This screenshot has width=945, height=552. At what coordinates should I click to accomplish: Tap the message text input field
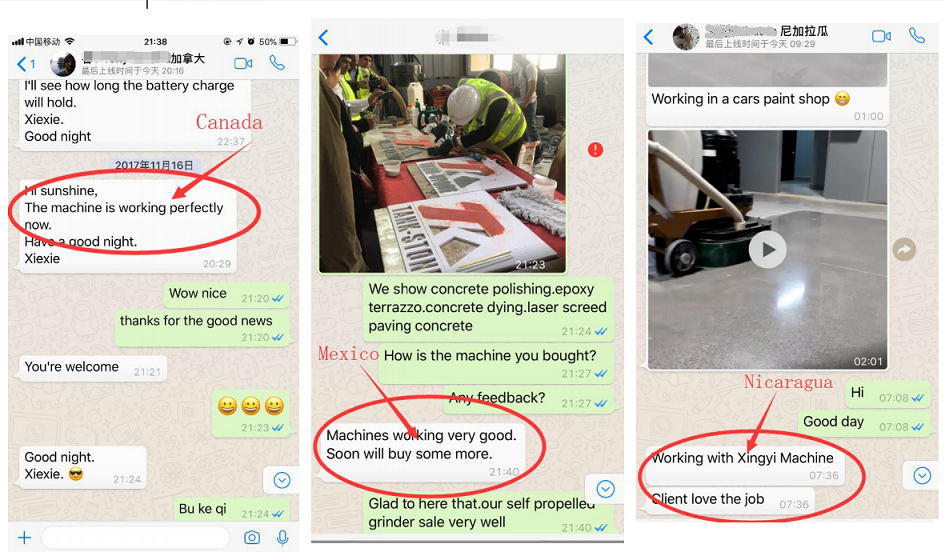point(137,537)
